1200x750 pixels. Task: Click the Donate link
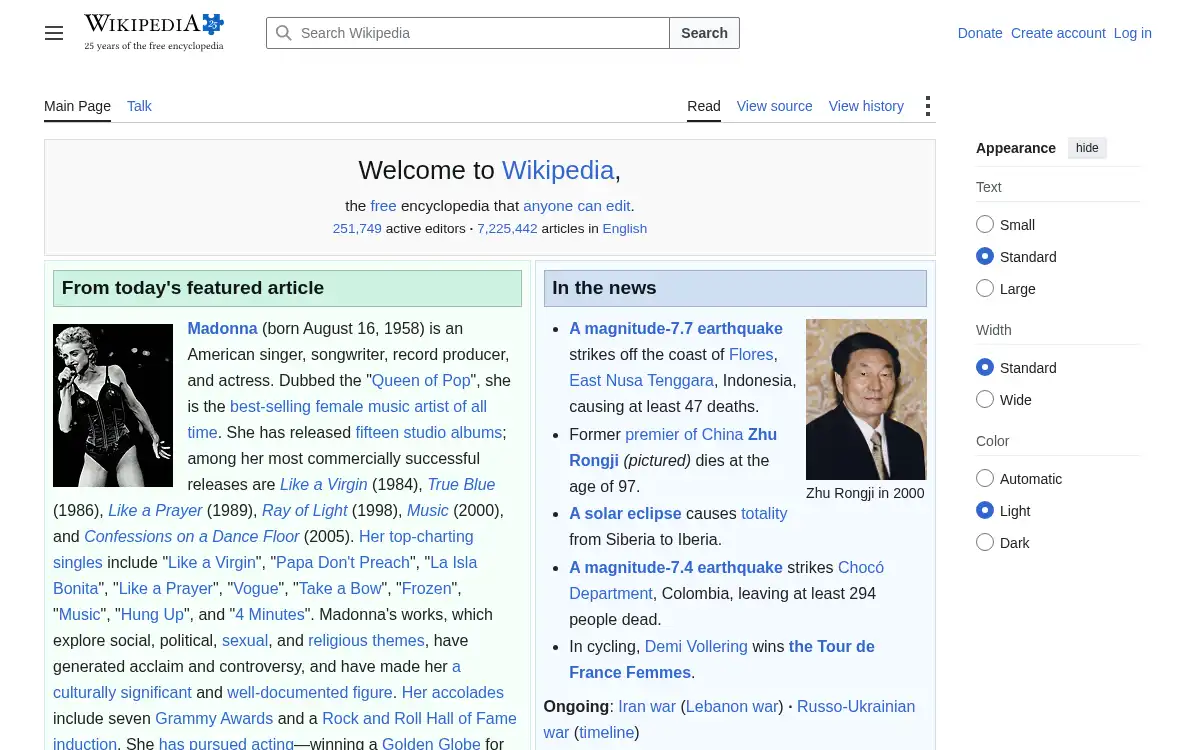pyautogui.click(x=980, y=33)
